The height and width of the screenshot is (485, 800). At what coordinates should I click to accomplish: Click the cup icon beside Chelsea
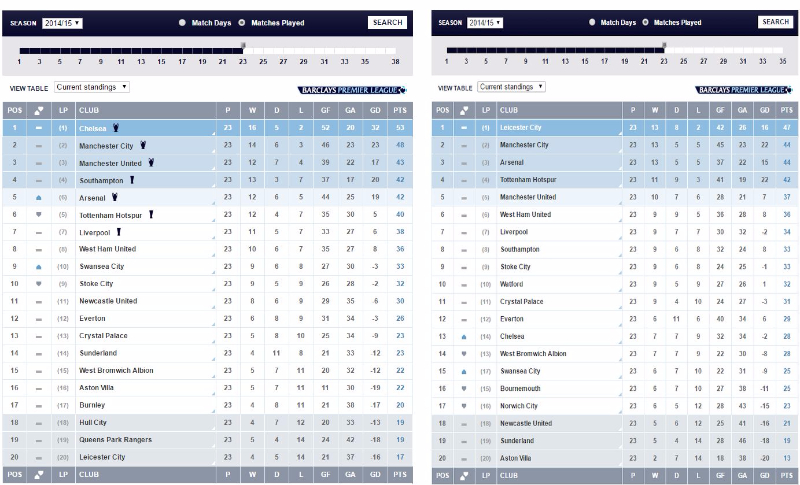coord(117,127)
